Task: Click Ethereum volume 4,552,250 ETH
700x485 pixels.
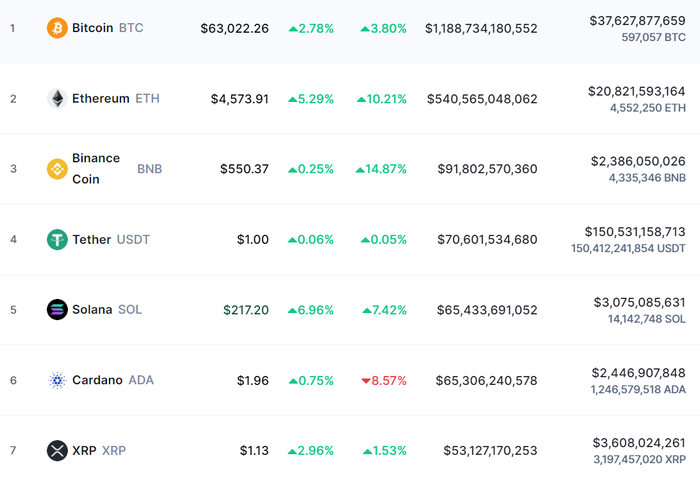Action: (x=648, y=108)
